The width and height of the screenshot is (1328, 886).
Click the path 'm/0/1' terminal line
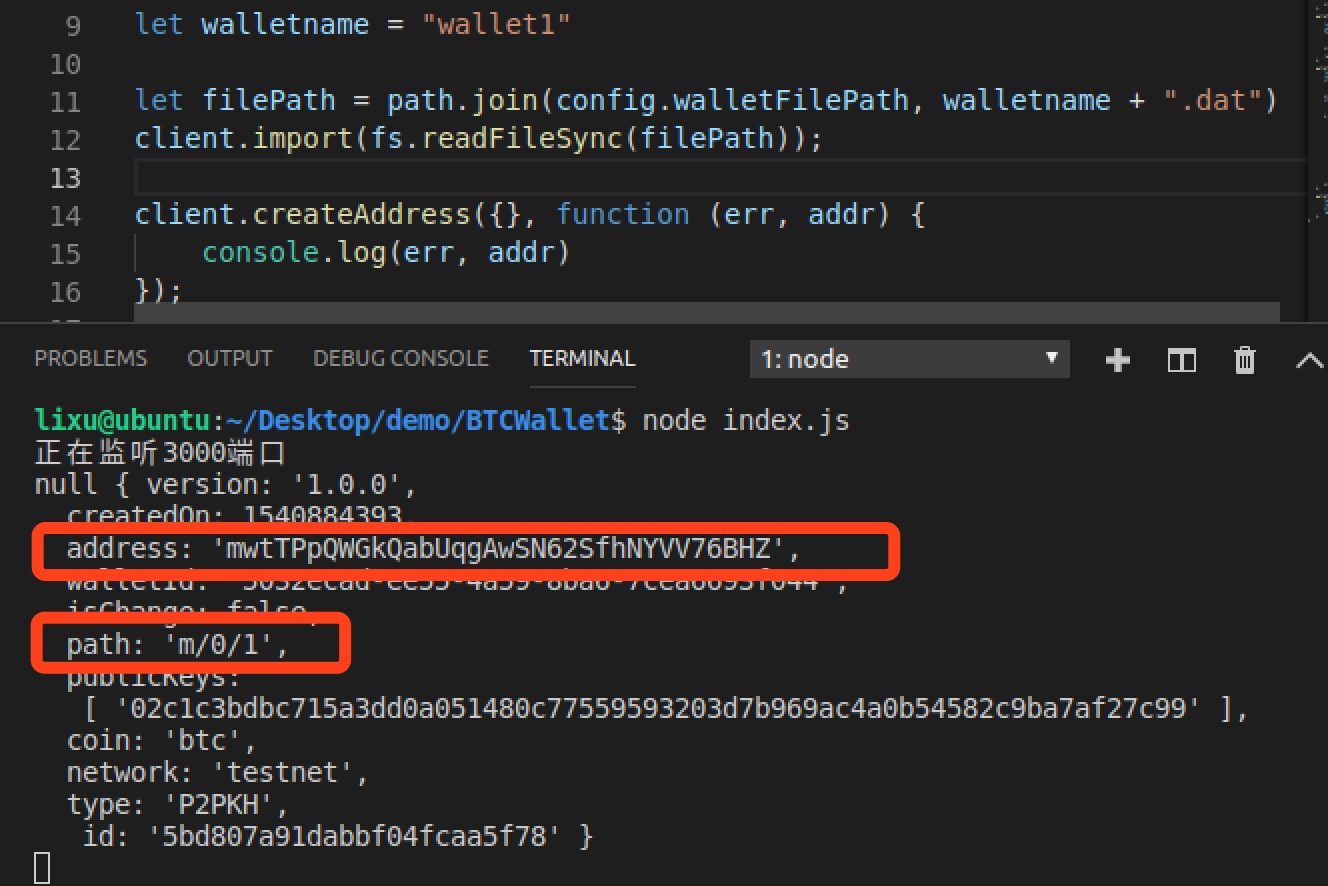(x=177, y=645)
